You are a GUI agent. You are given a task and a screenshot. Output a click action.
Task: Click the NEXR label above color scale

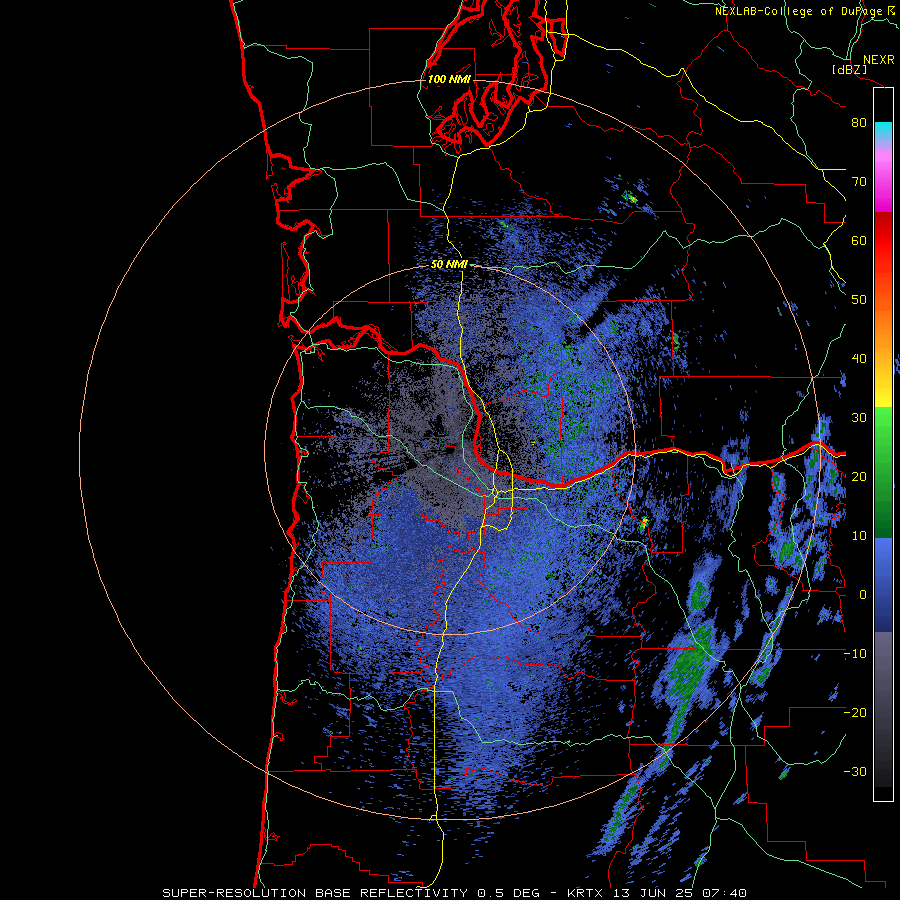tap(878, 60)
